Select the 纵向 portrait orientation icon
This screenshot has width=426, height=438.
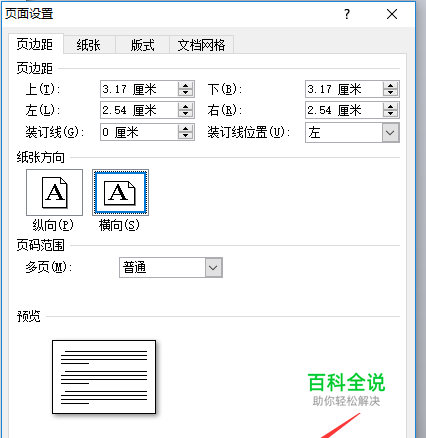[x=54, y=192]
